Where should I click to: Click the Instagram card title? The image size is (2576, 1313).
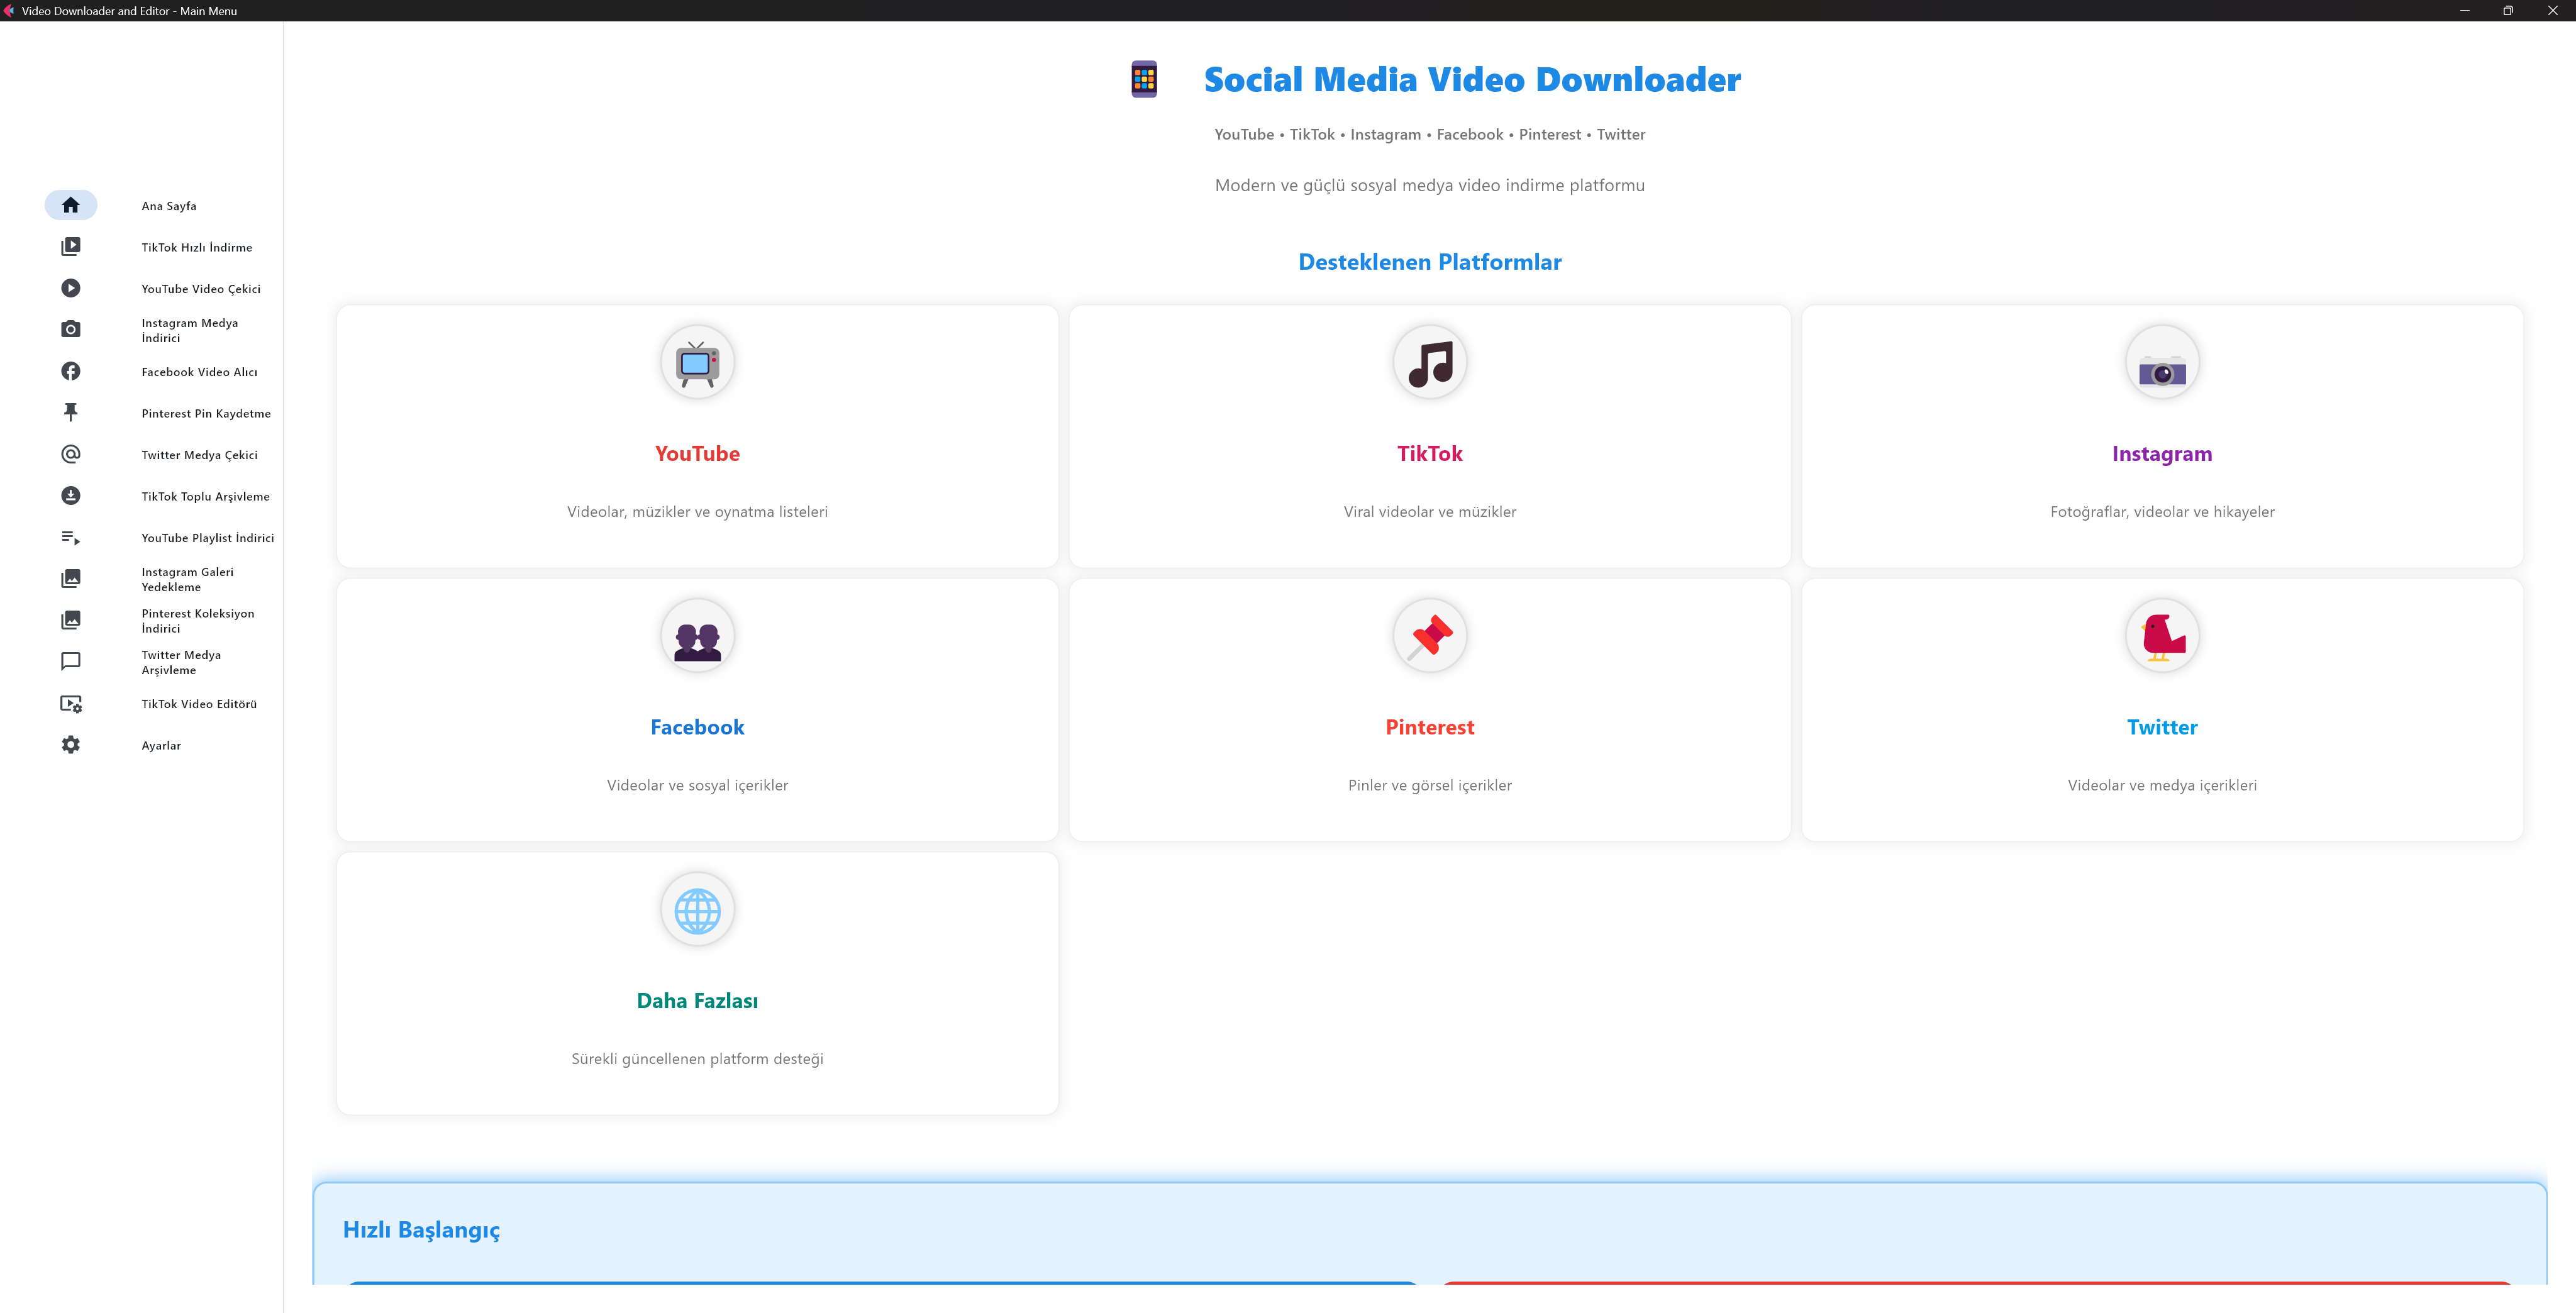(2162, 454)
